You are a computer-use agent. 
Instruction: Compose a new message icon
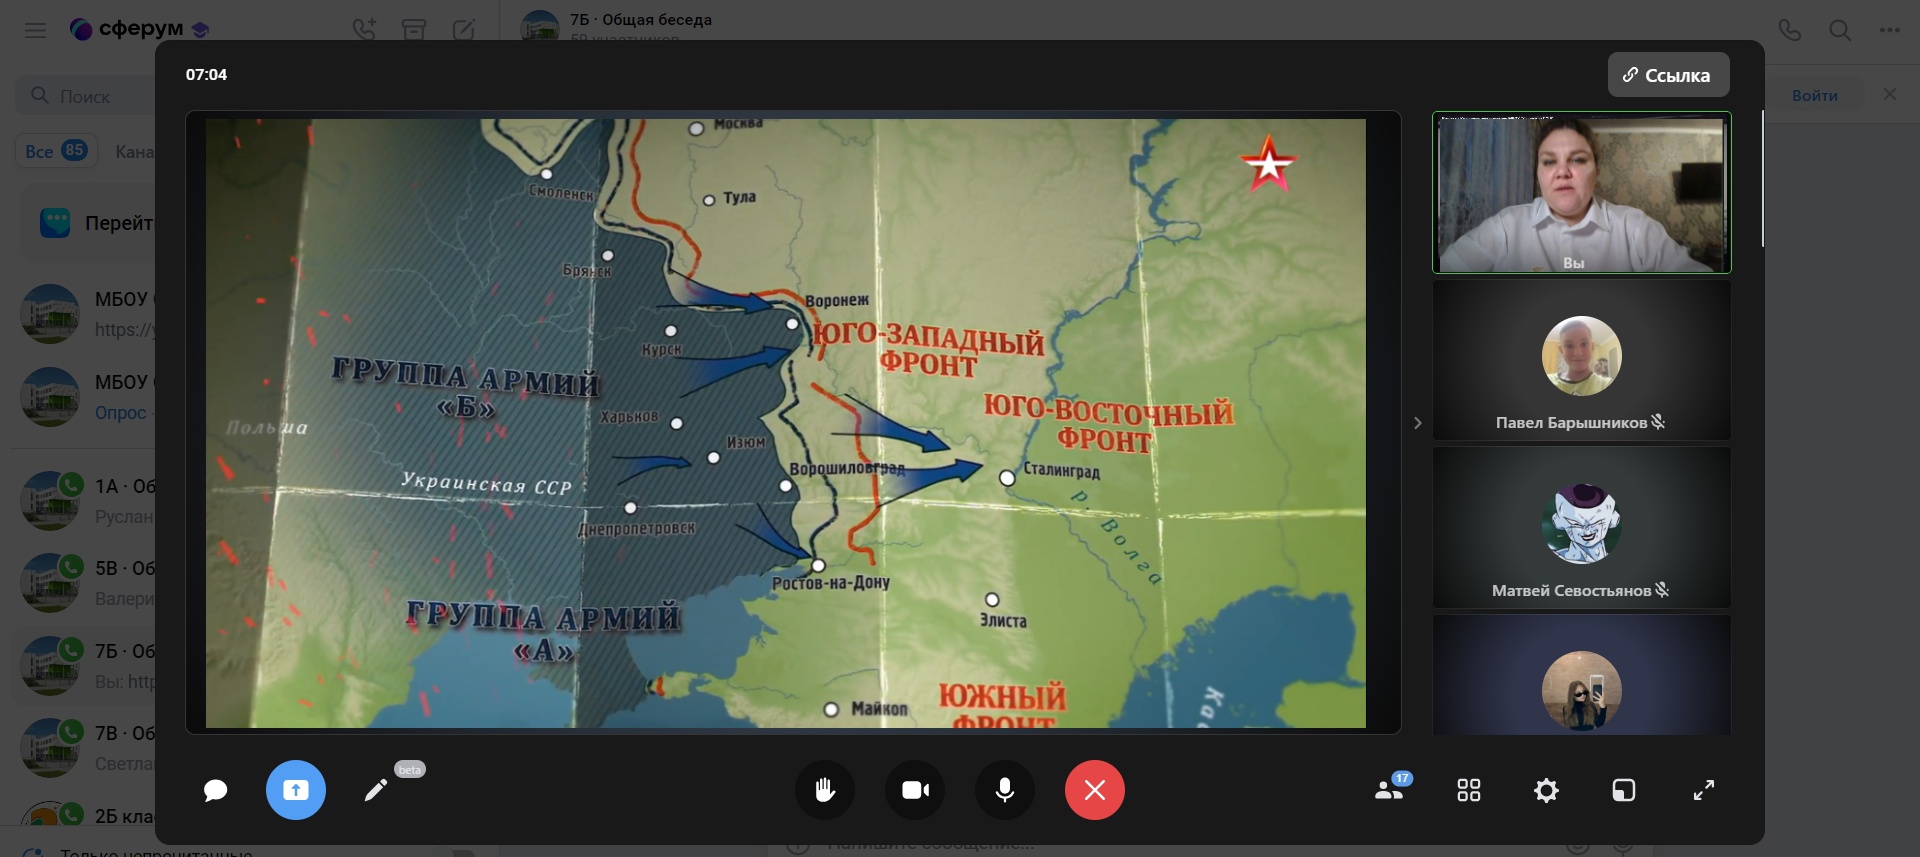coord(464,29)
